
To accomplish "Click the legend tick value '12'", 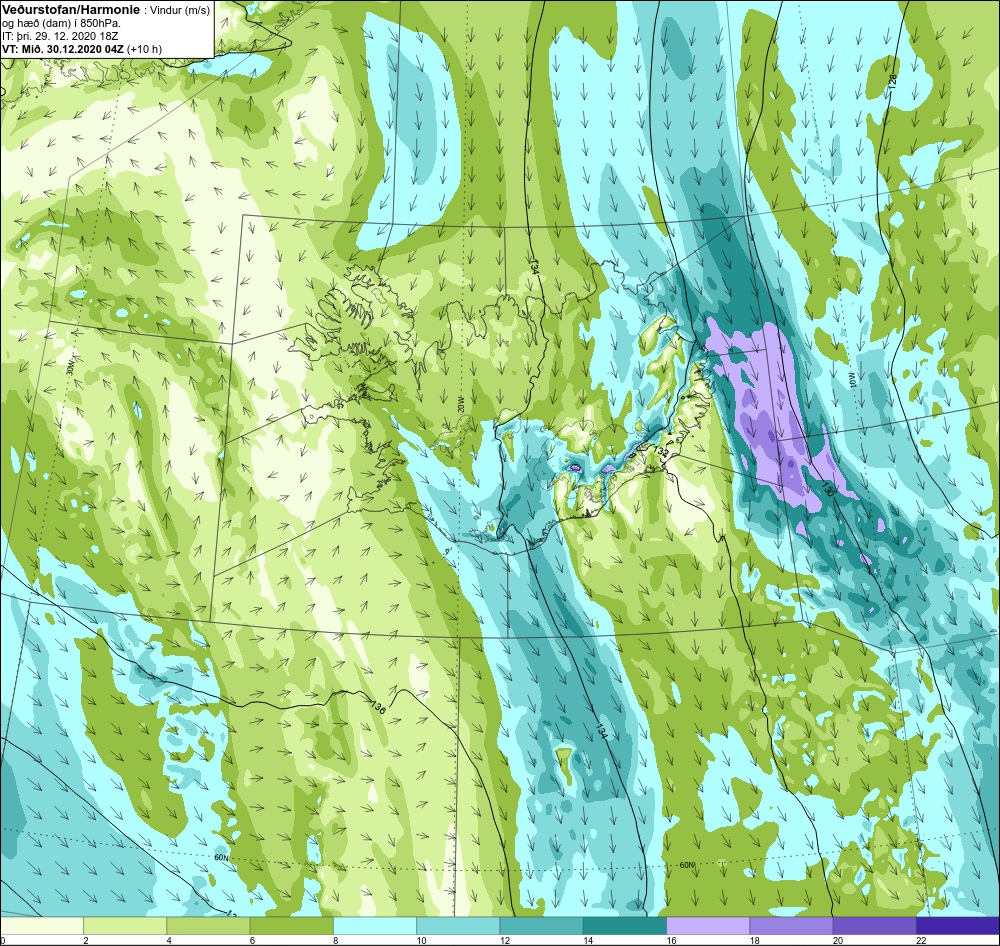I will [x=504, y=940].
